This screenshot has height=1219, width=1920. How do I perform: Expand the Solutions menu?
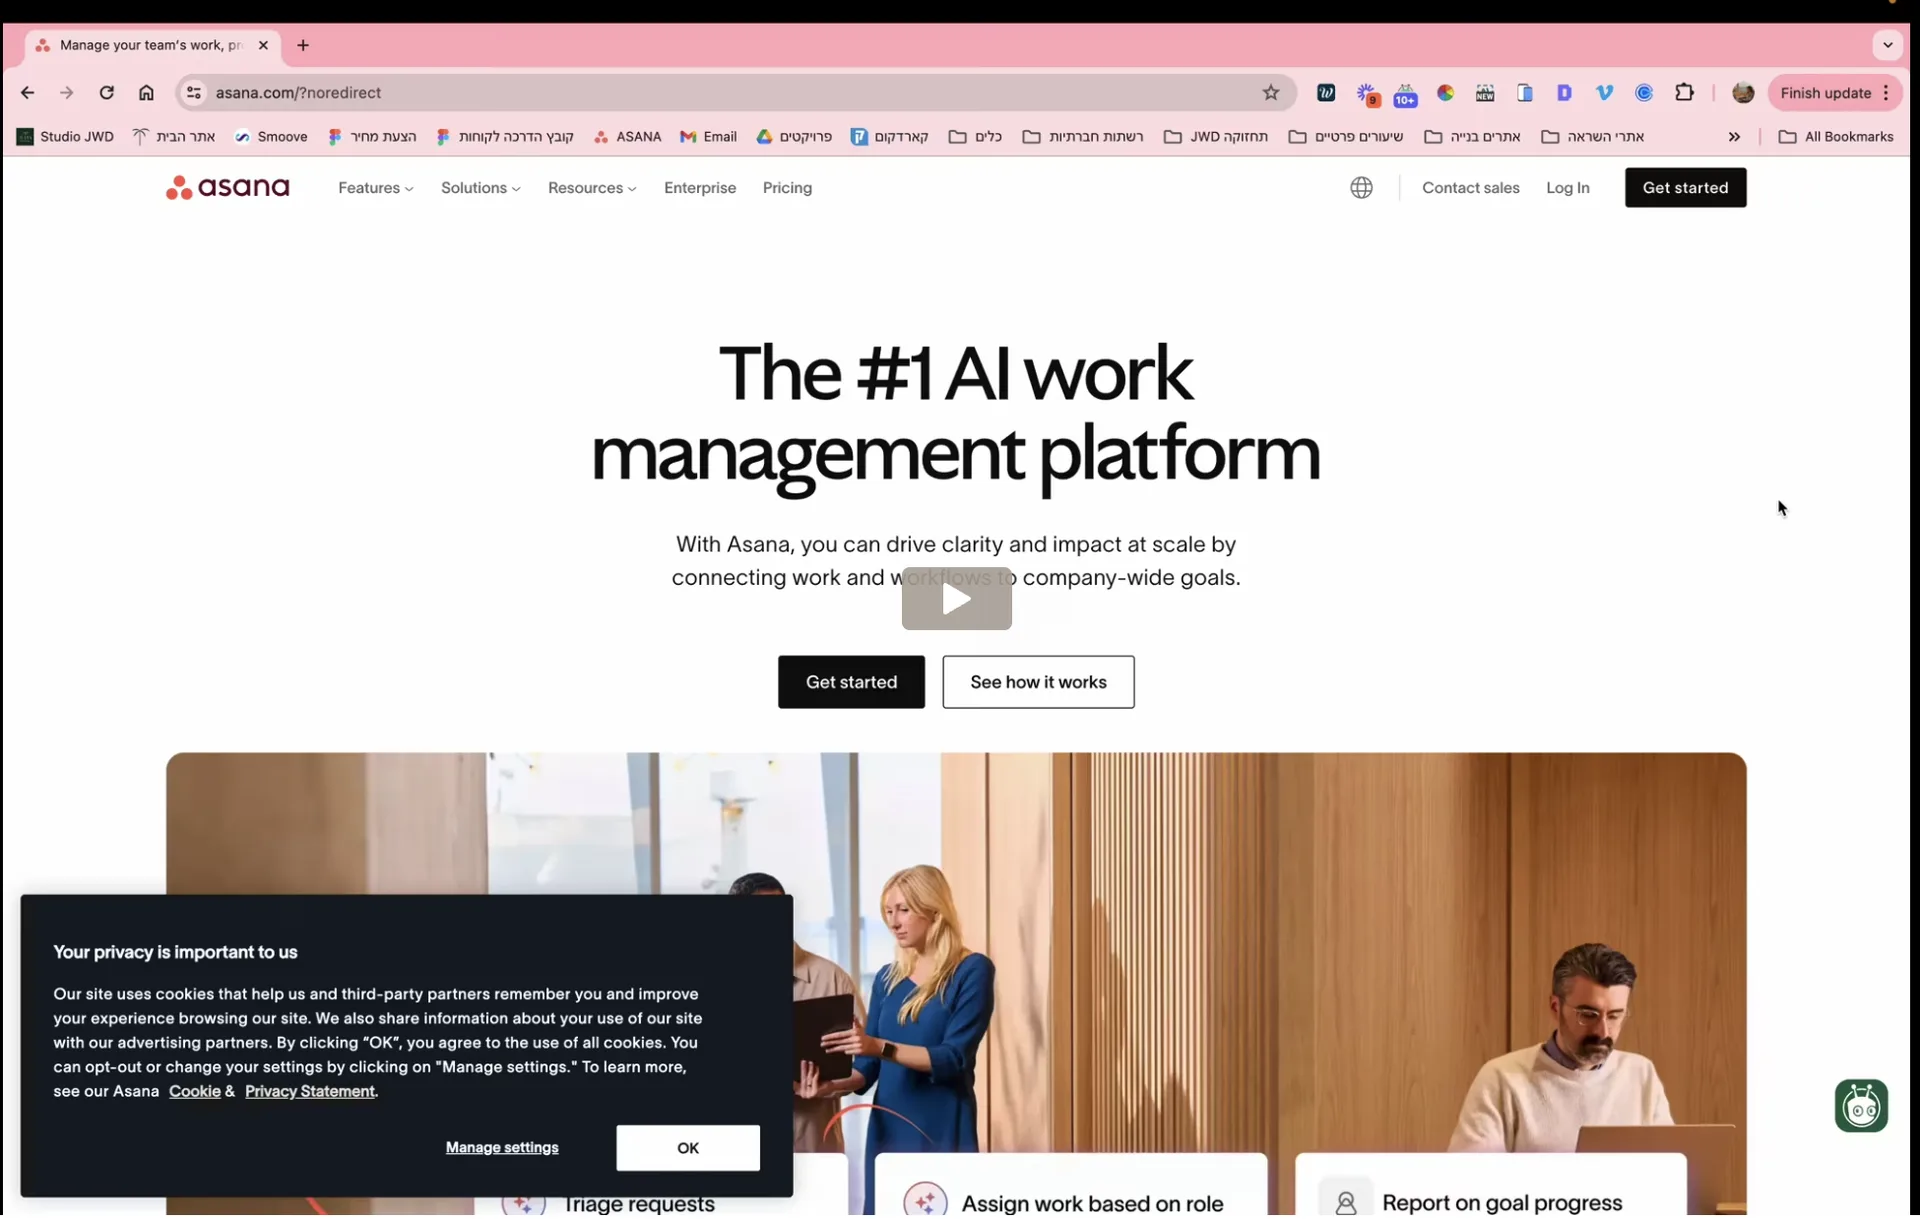click(x=480, y=188)
